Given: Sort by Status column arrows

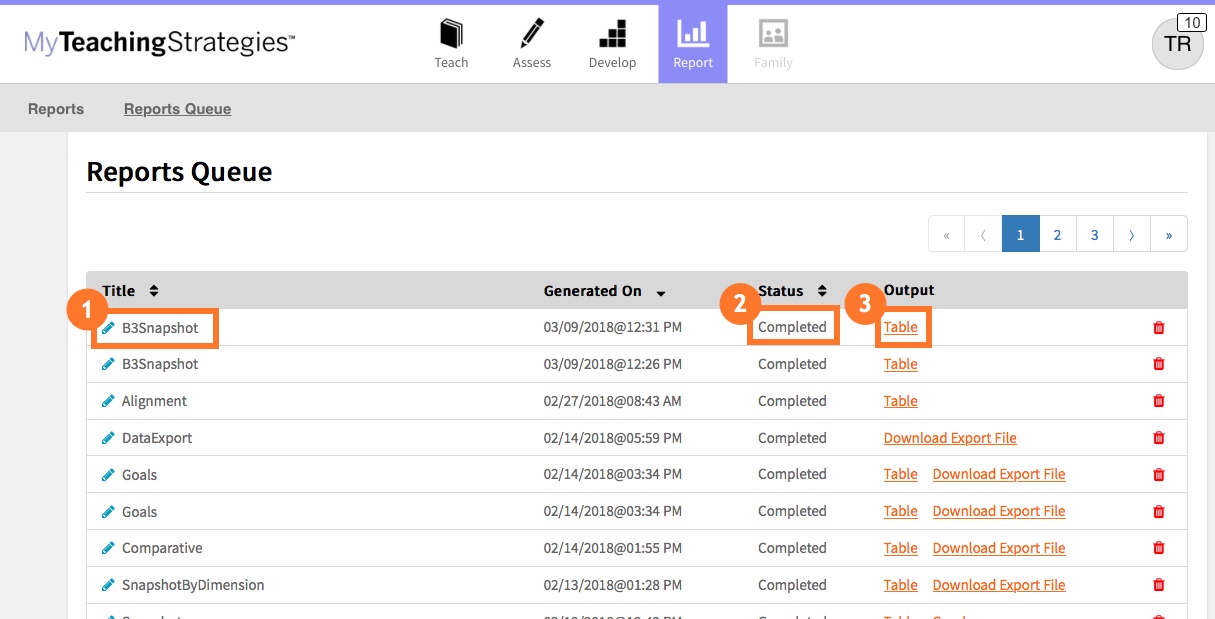Looking at the screenshot, I should pos(822,291).
